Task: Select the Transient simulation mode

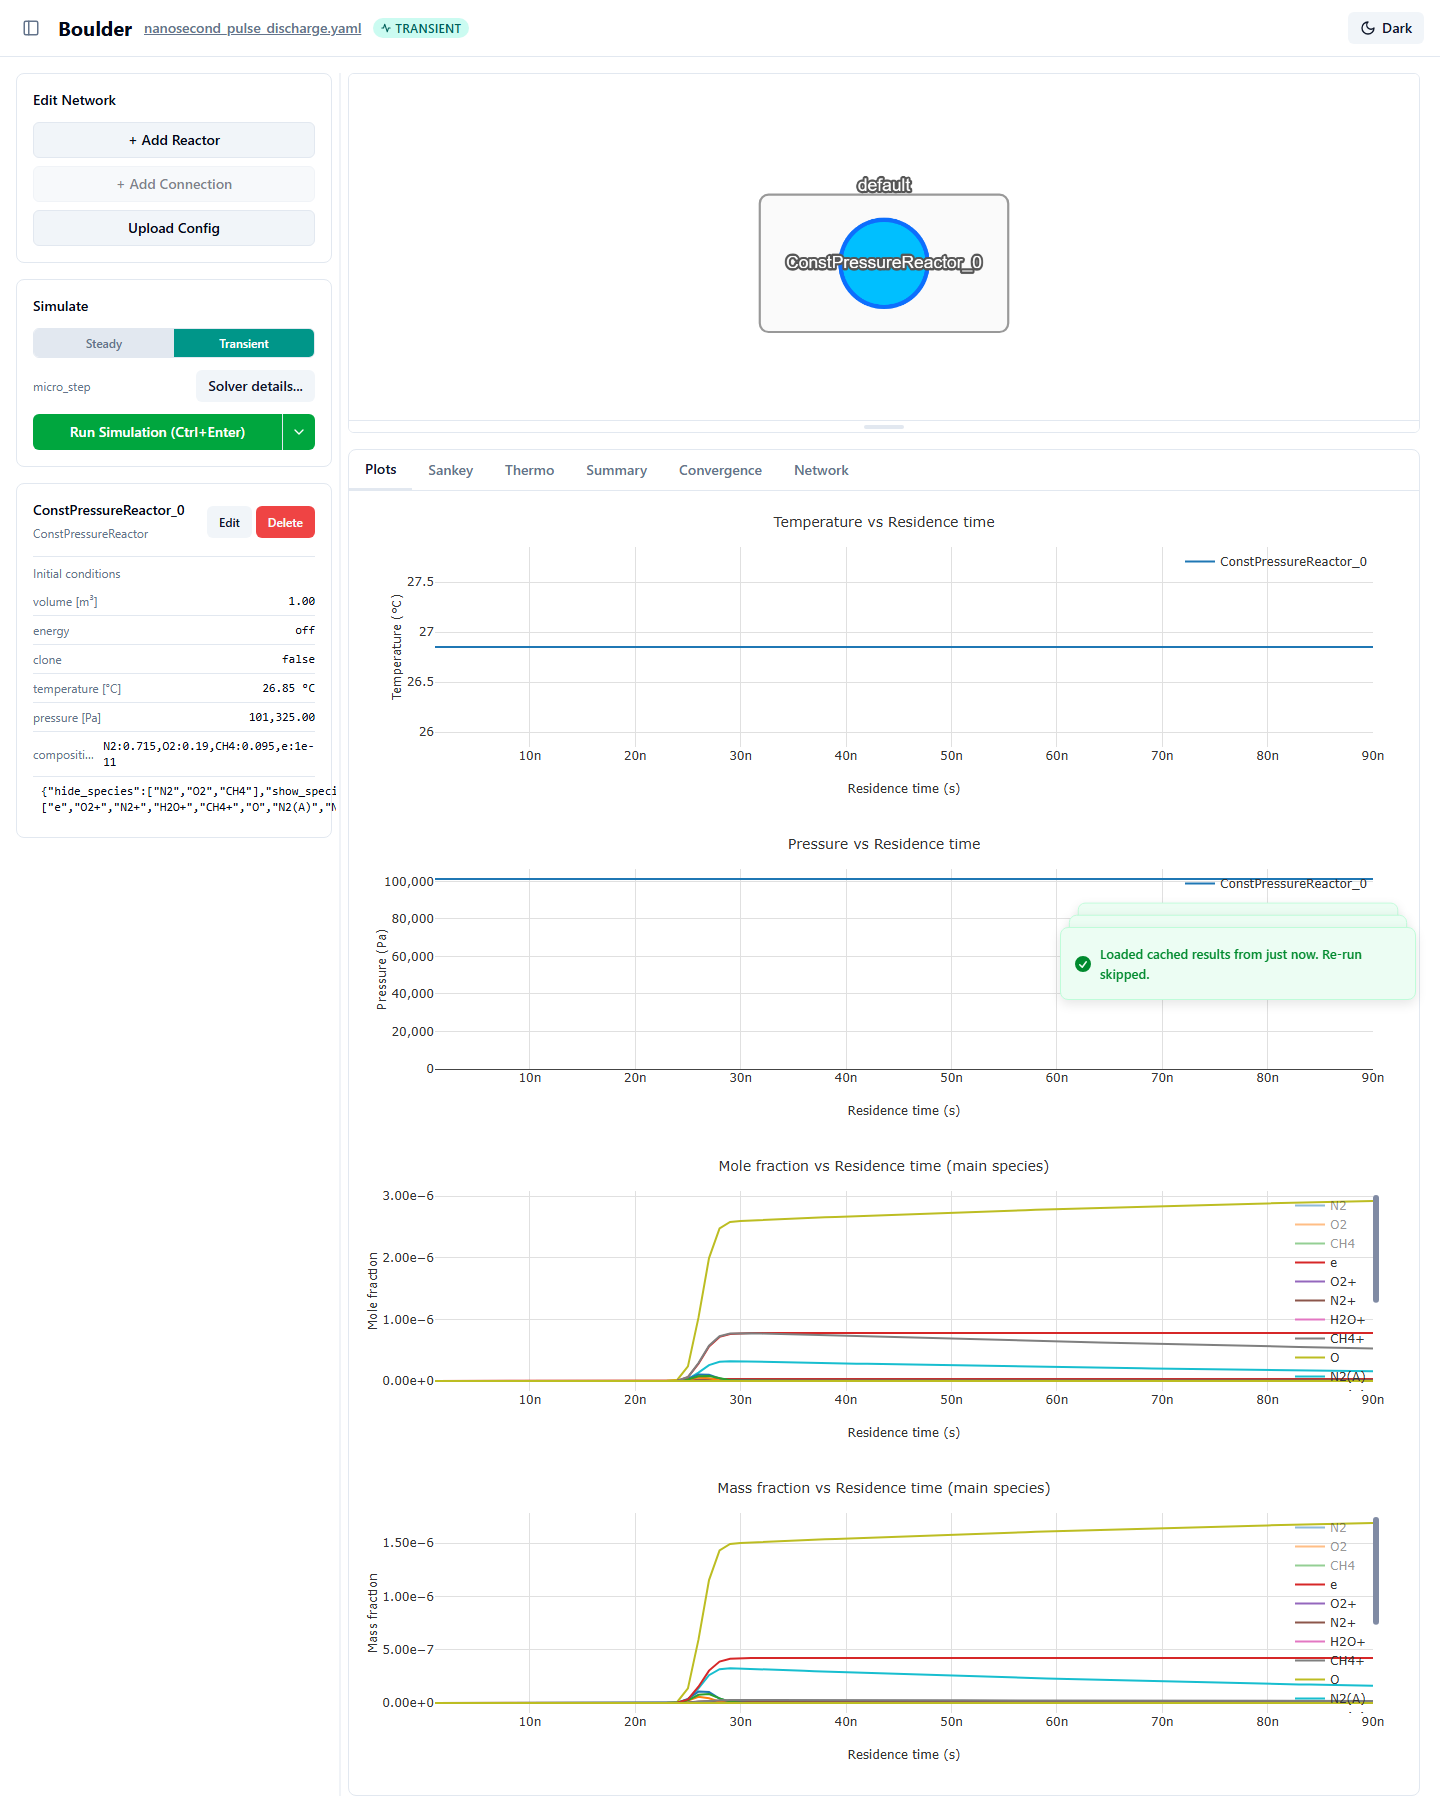Action: [x=244, y=343]
